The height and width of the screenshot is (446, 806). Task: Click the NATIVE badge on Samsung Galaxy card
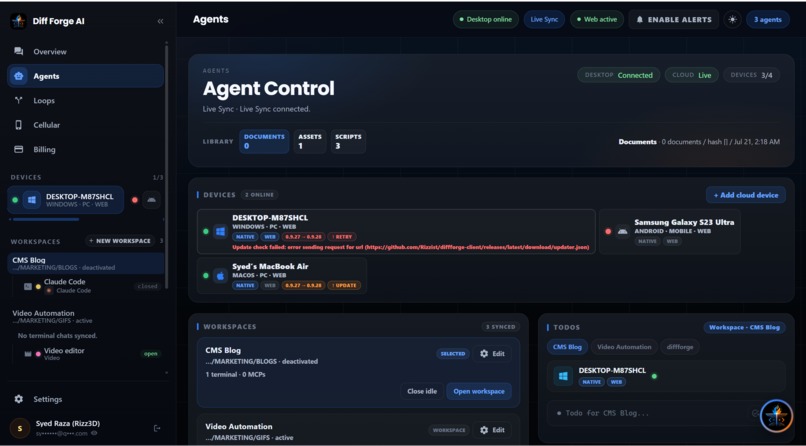point(647,241)
